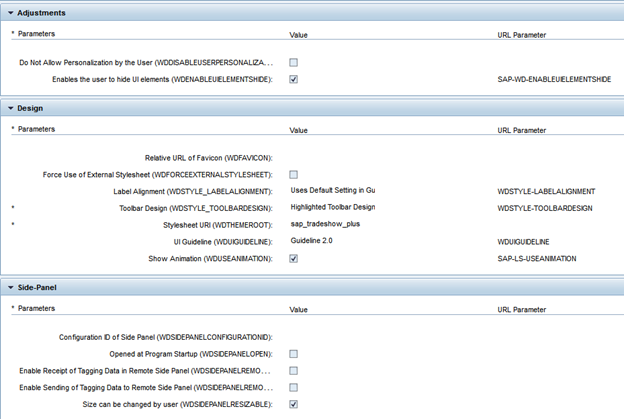Select the WDSTYLE-LABELALIGNMENT URL parameter text
Screen dimensions: 624x419
546,191
